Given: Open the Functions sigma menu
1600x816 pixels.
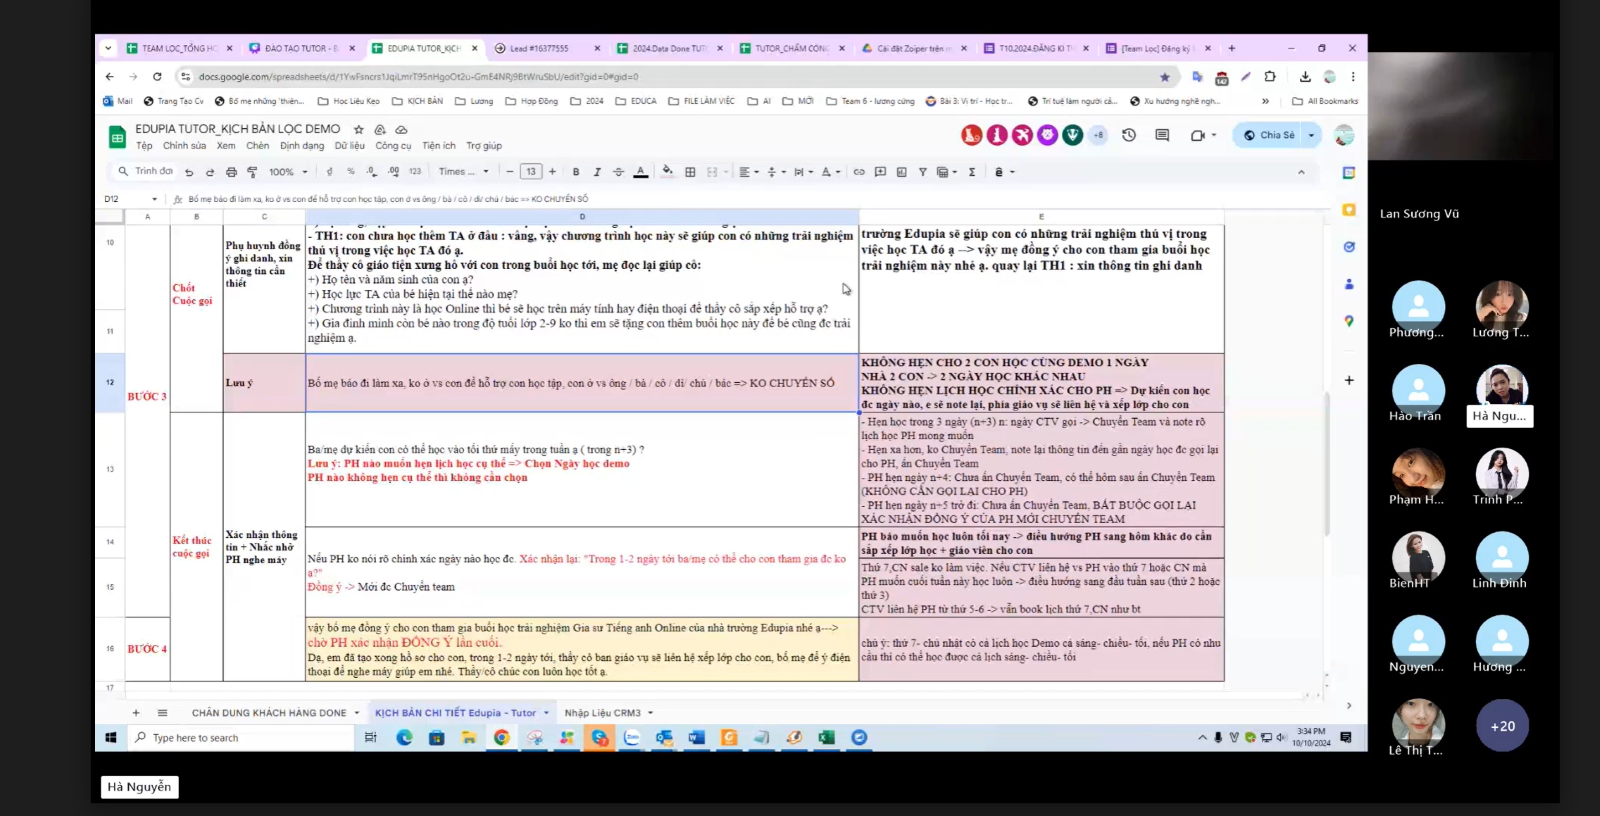Looking at the screenshot, I should pyautogui.click(x=972, y=172).
